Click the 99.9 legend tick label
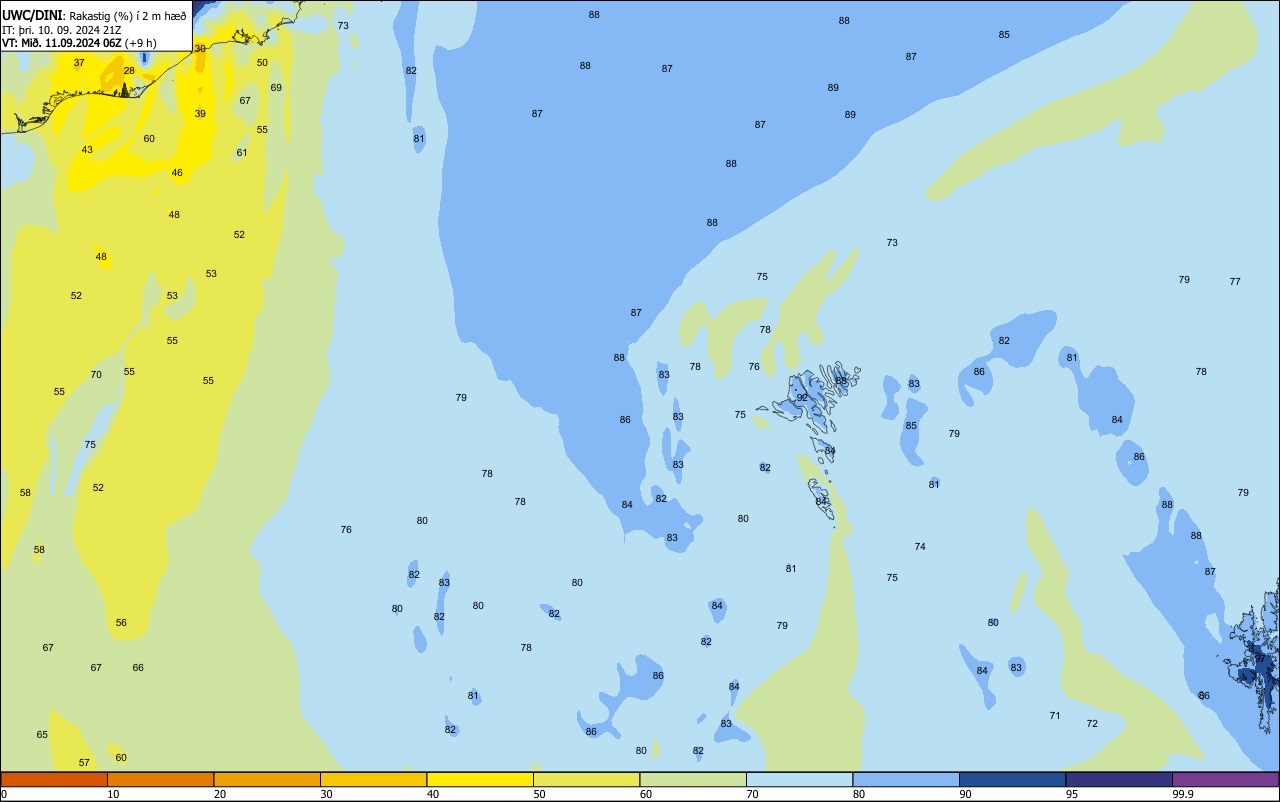The image size is (1280, 802). (1182, 794)
